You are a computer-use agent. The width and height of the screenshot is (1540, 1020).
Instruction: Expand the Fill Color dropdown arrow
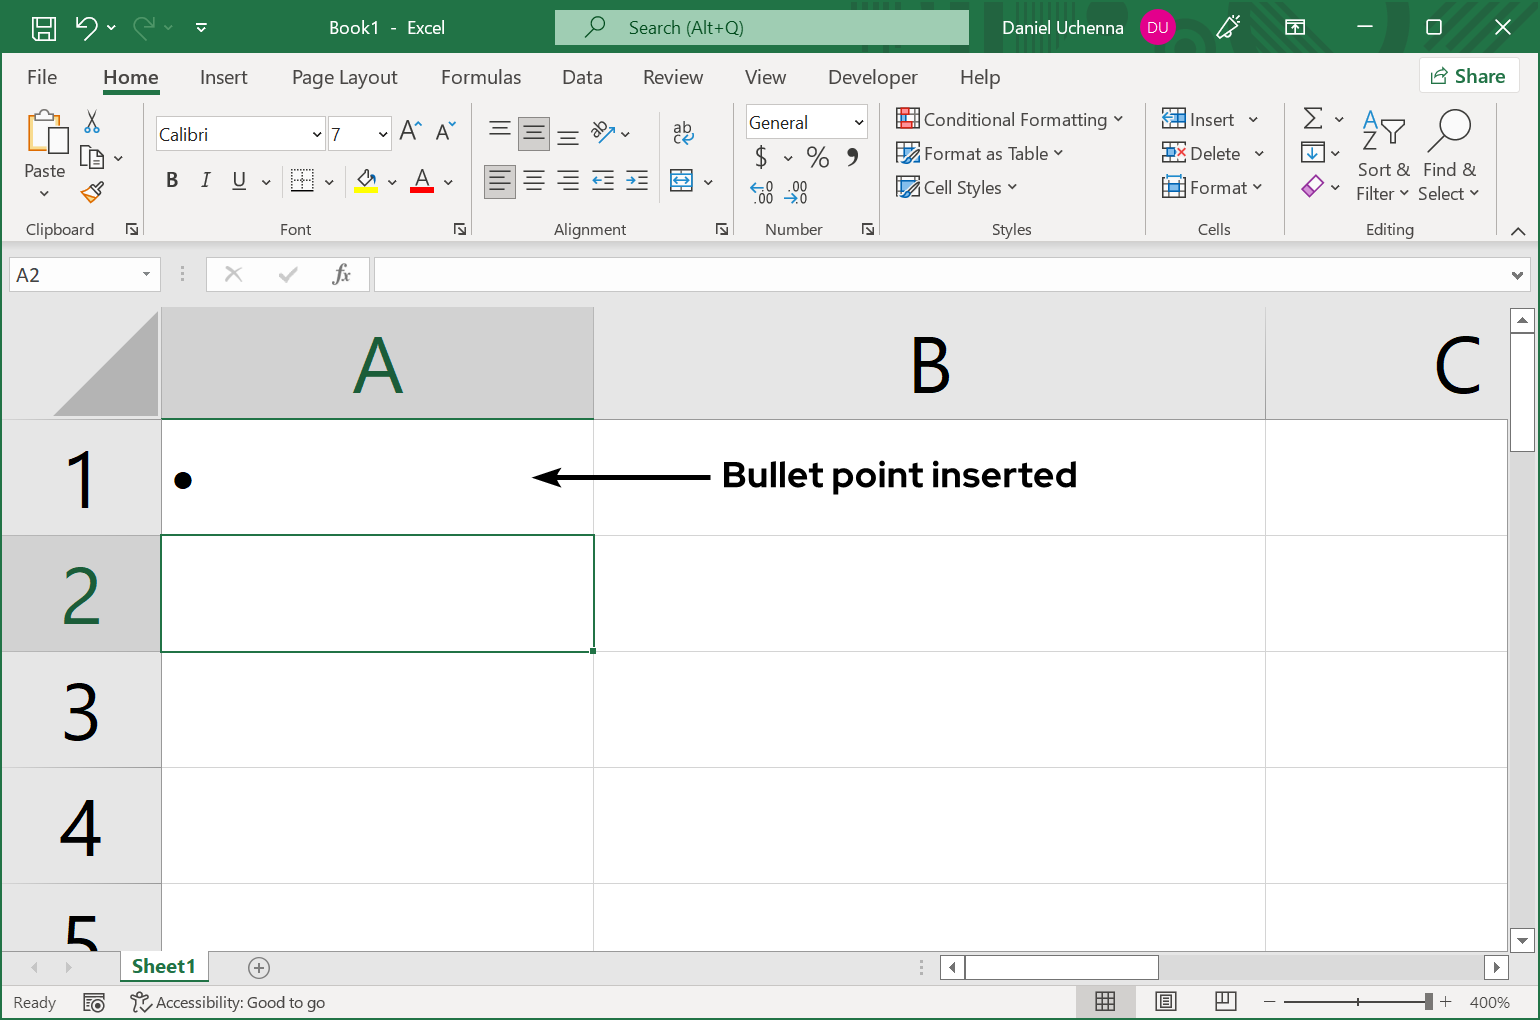pyautogui.click(x=392, y=181)
